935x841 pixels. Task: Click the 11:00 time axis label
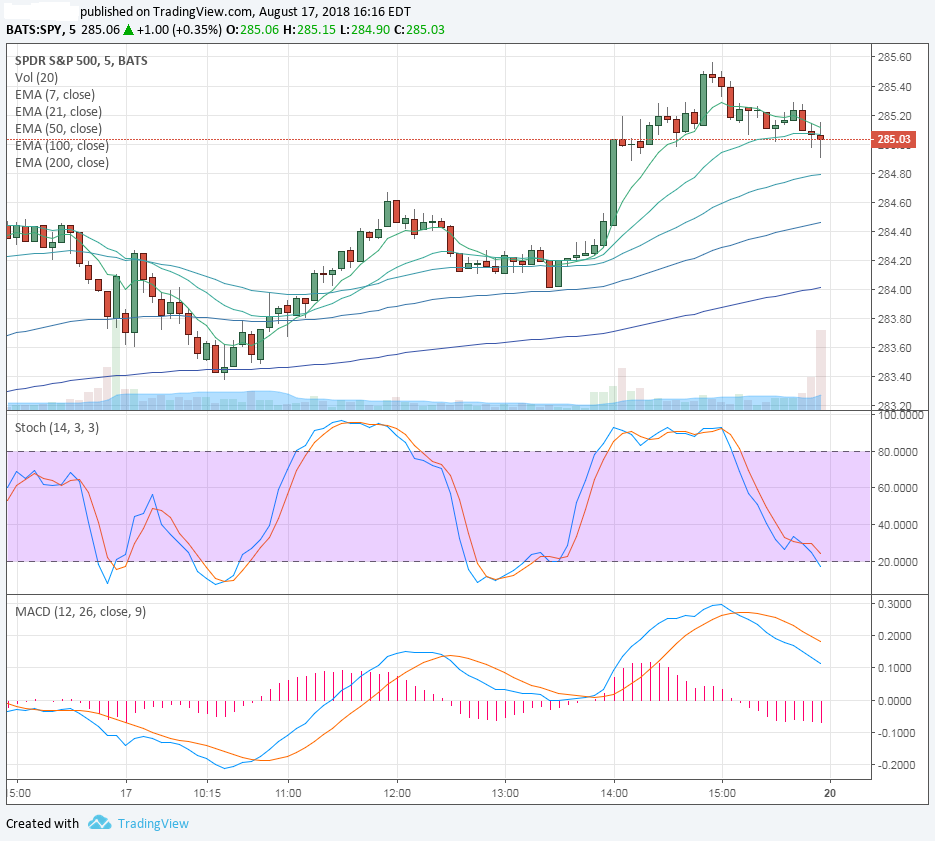(288, 793)
